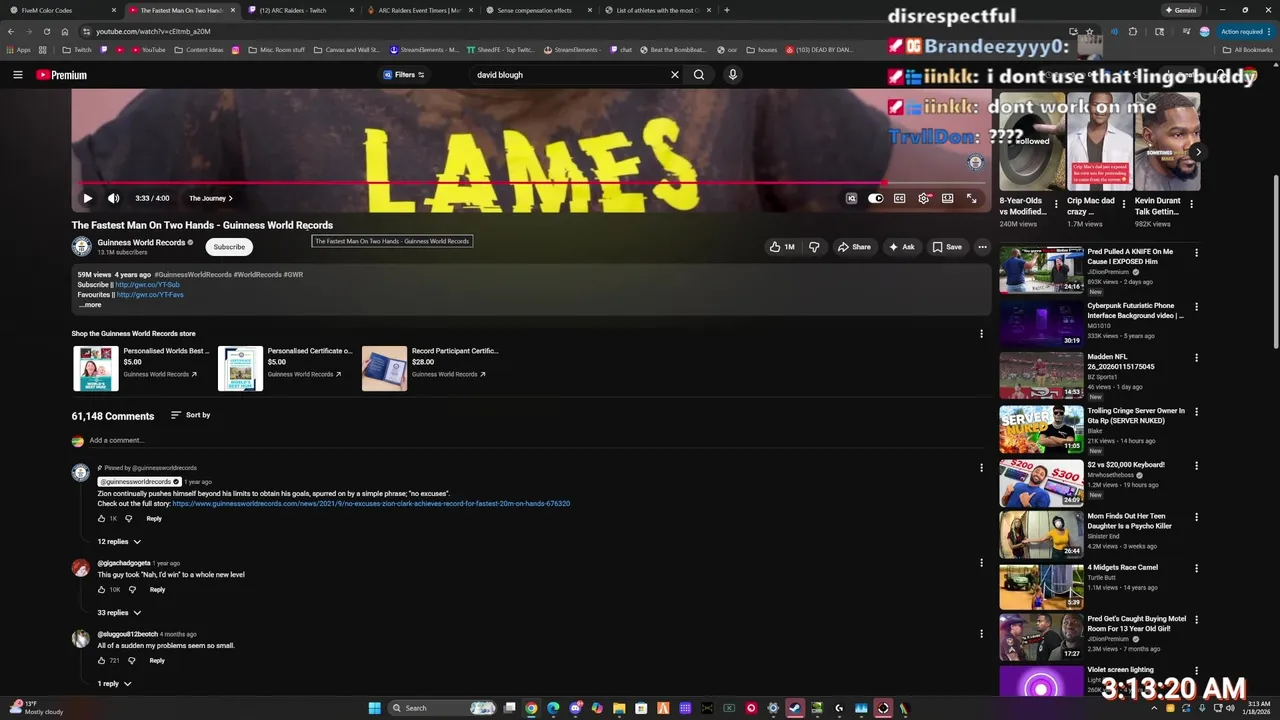The image size is (1280, 720).
Task: Open the gwr.co/YT-Sub link
Action: pos(148,285)
